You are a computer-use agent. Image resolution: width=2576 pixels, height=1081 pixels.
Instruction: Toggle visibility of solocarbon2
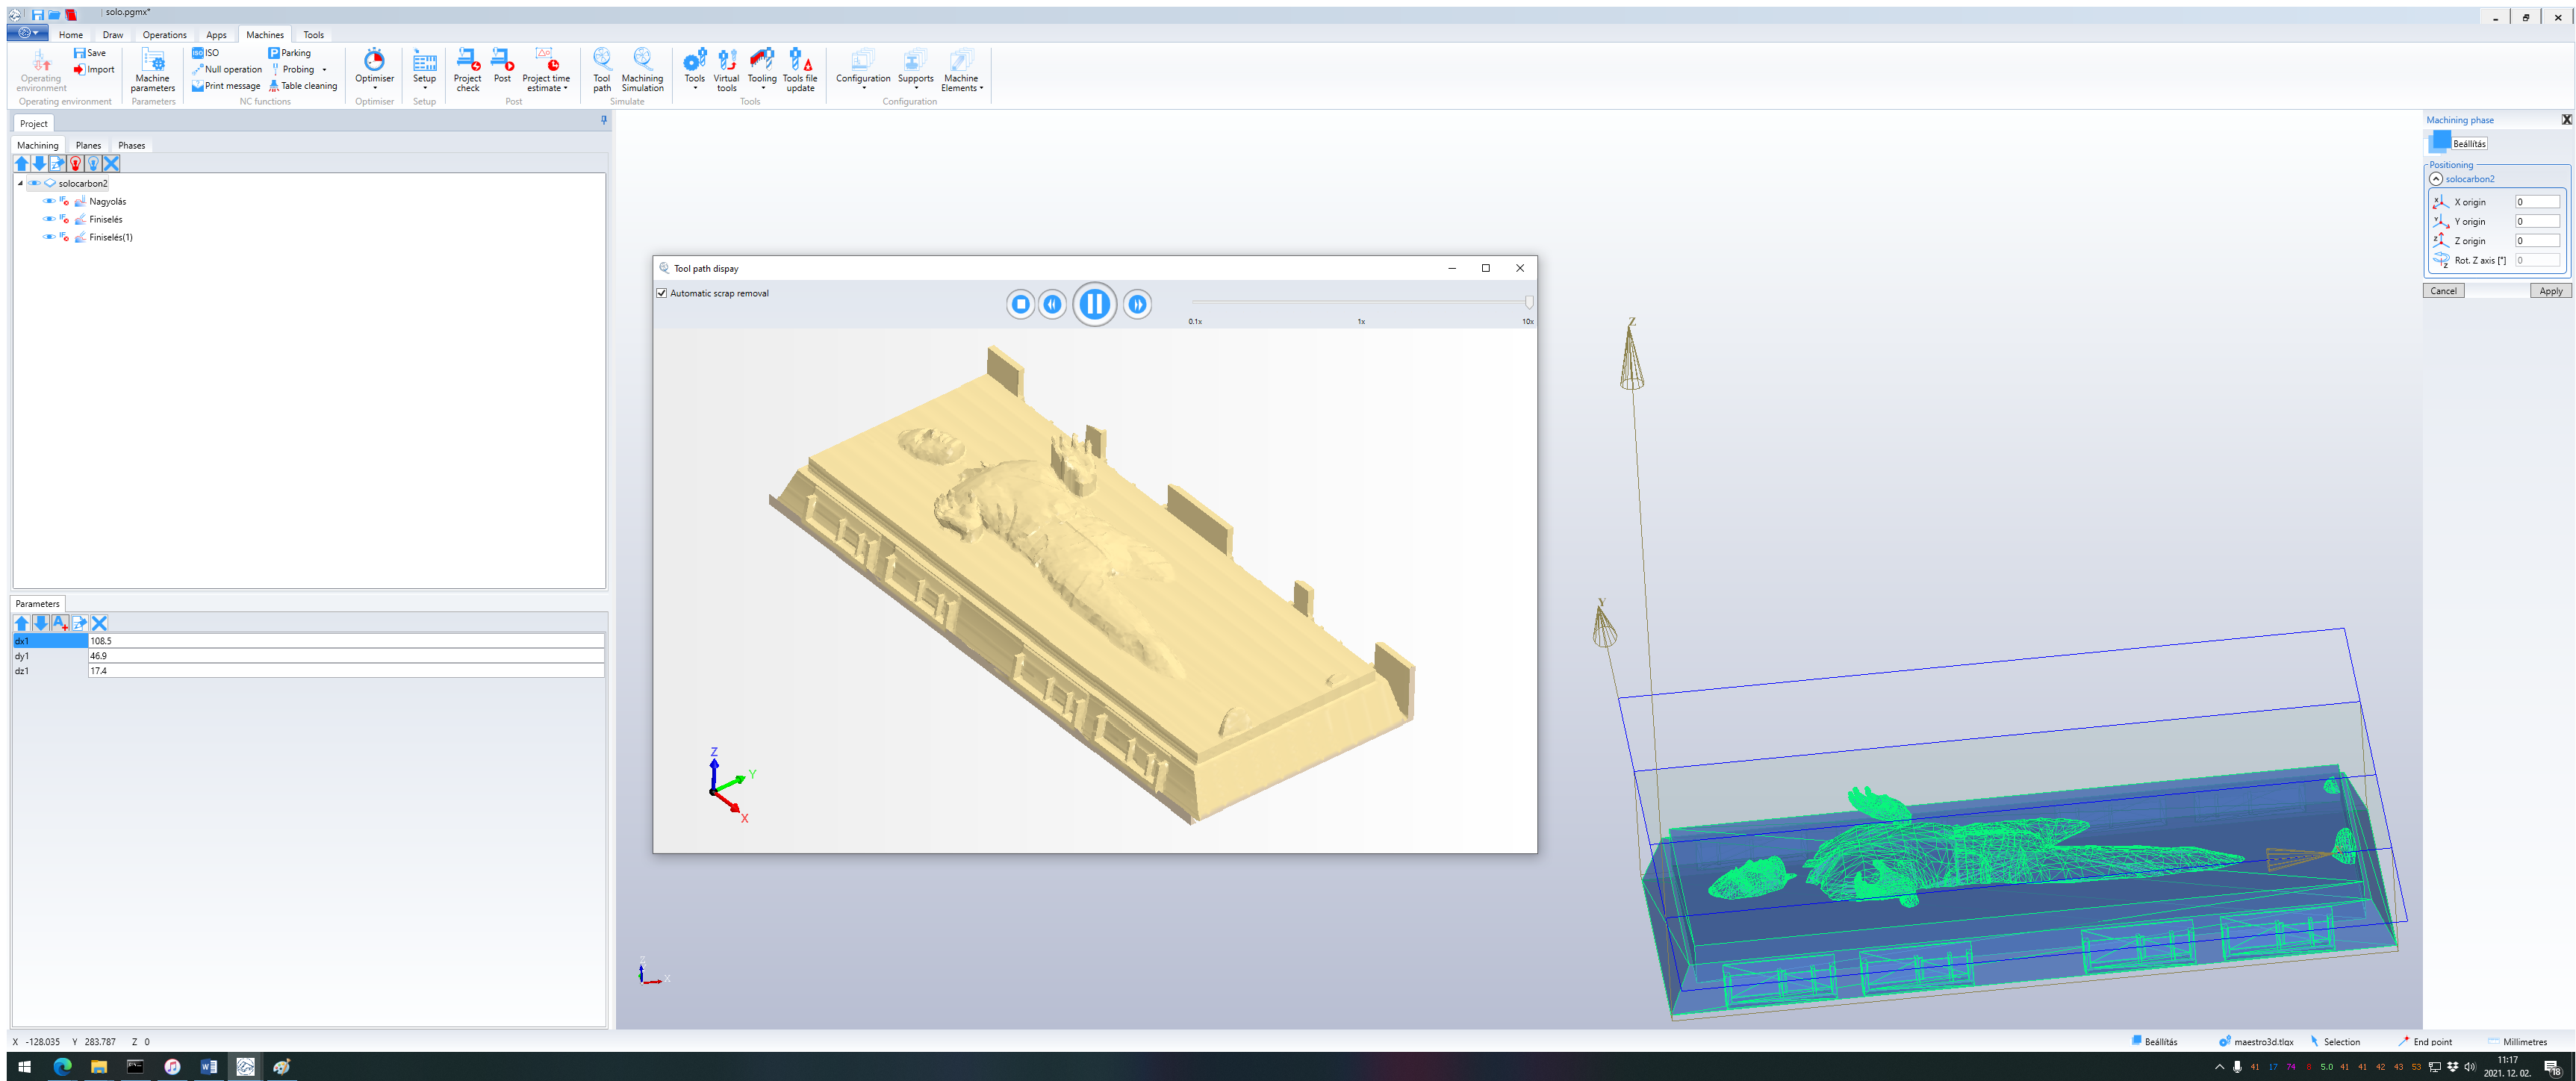pos(34,184)
